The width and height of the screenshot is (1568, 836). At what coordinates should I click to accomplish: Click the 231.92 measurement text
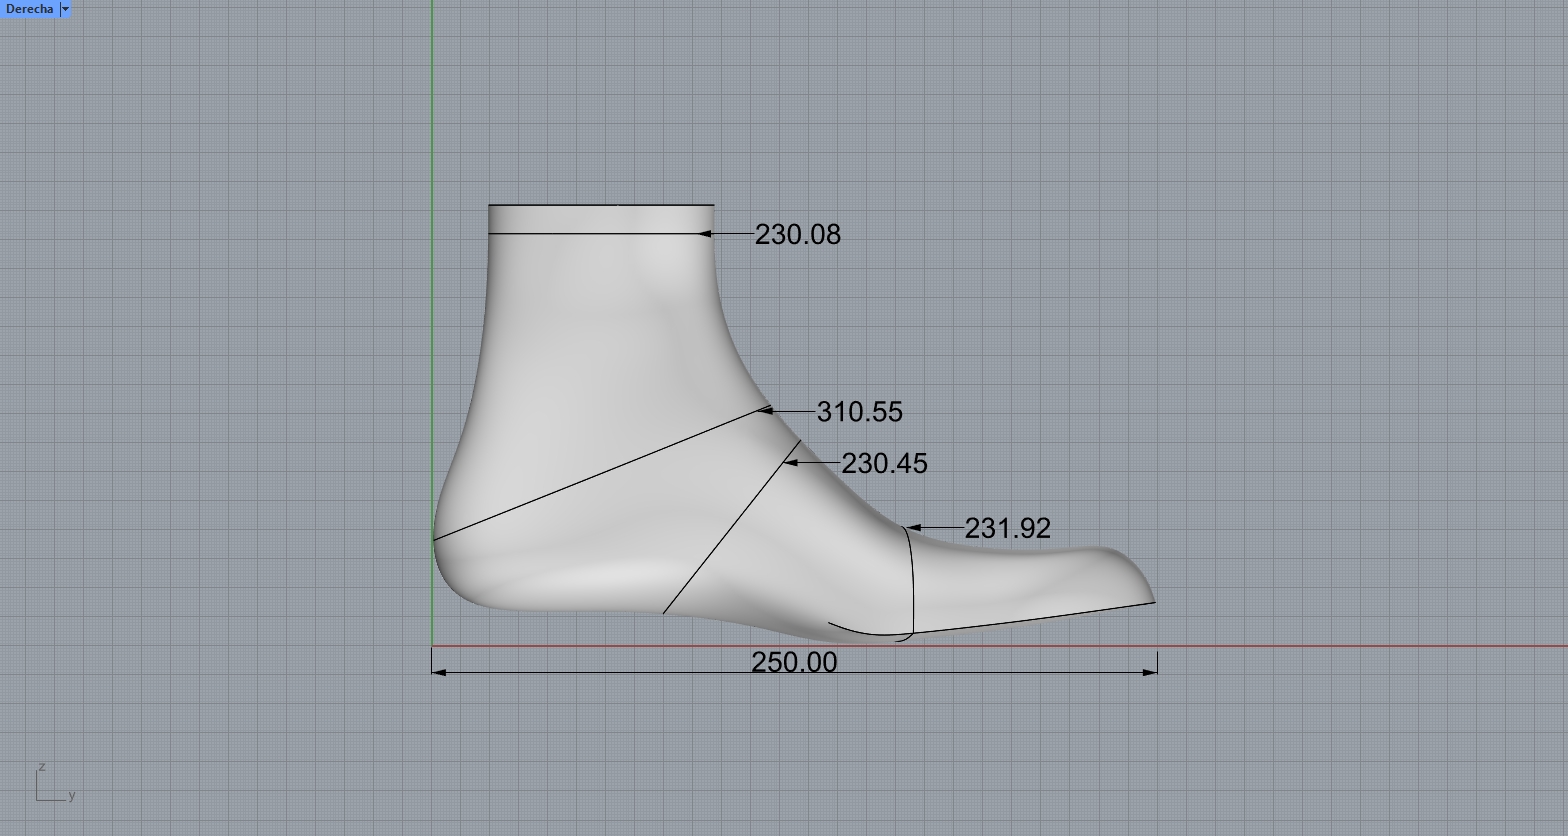pos(1007,529)
